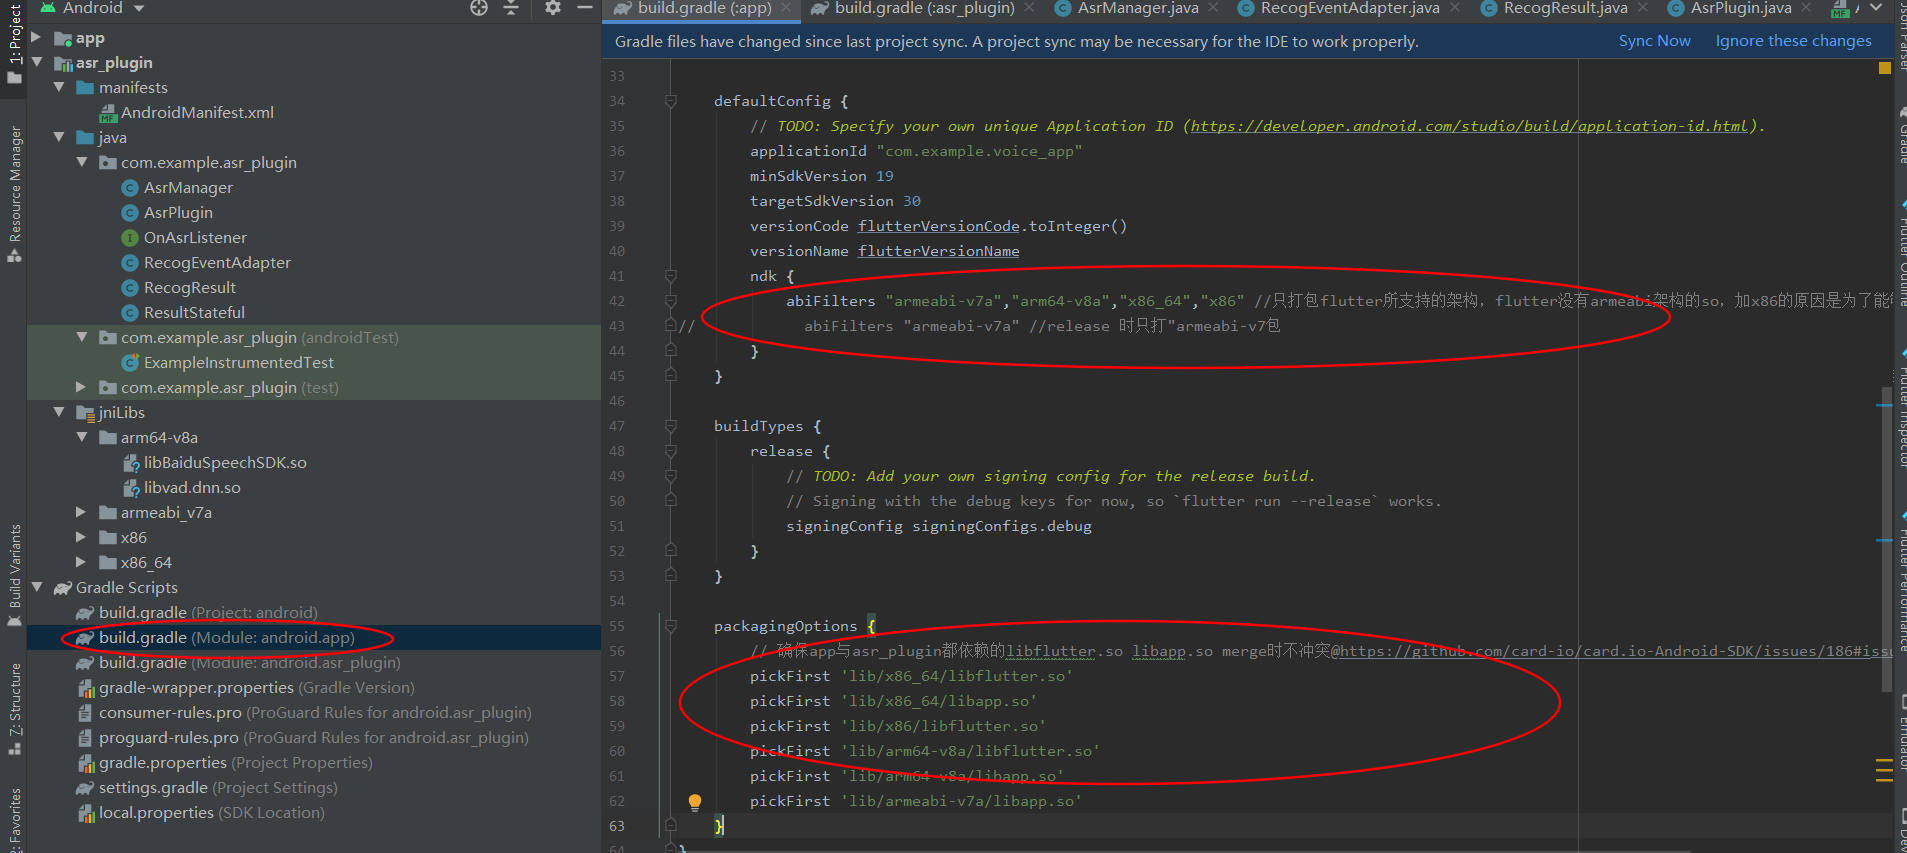Close the AsrManager.java tab
This screenshot has width=1907, height=853.
pyautogui.click(x=1213, y=8)
